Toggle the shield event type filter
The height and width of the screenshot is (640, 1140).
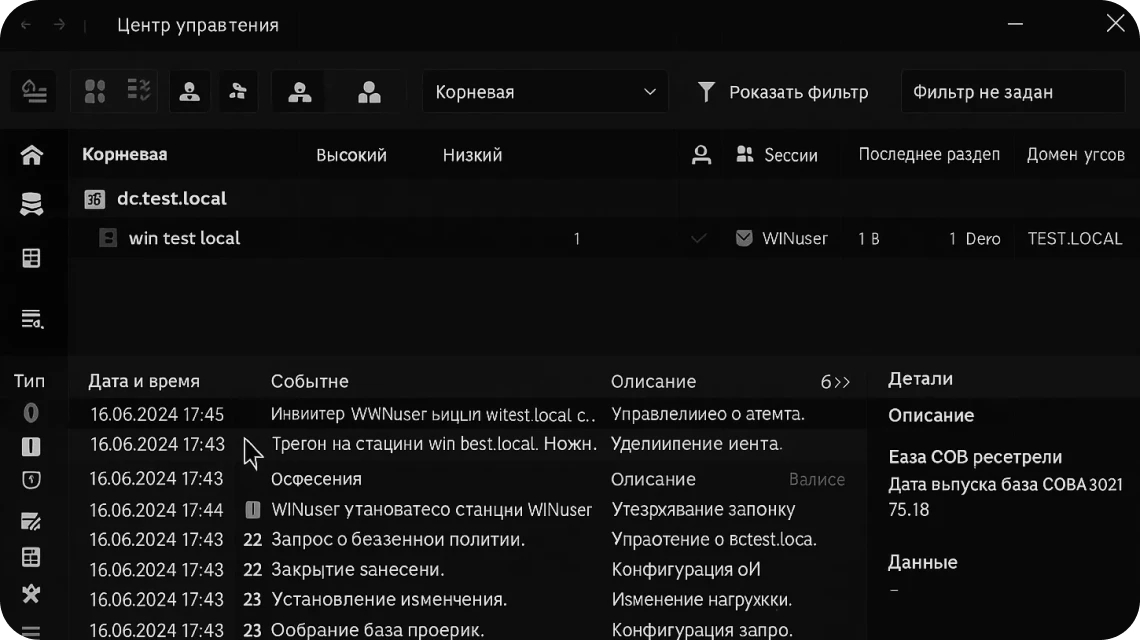[32, 480]
